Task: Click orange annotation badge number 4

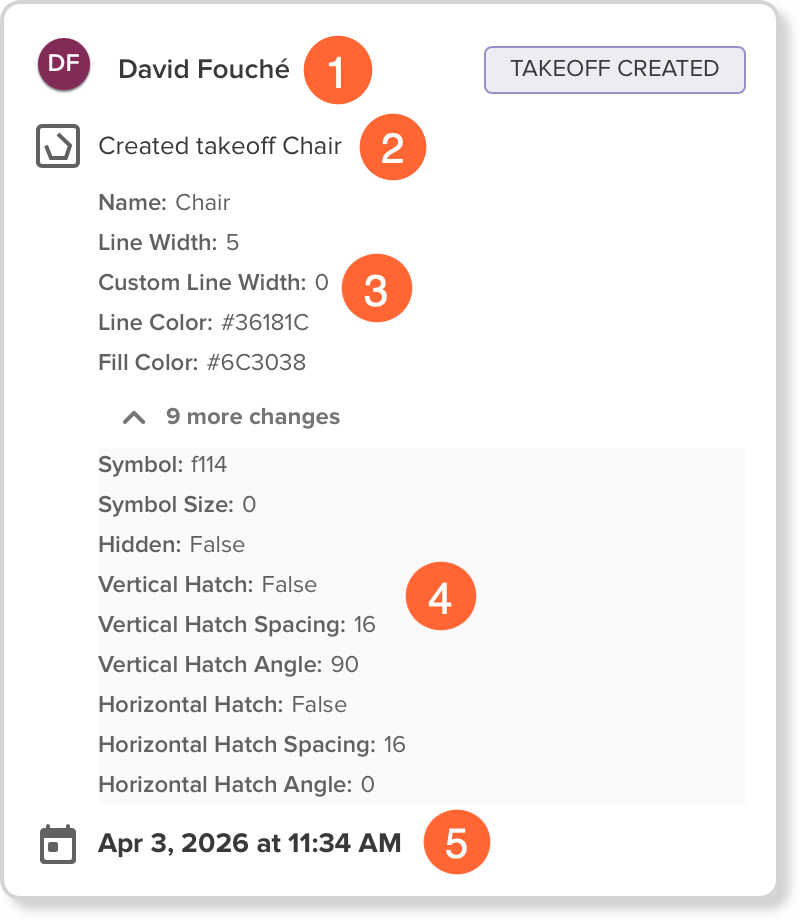Action: click(x=440, y=597)
